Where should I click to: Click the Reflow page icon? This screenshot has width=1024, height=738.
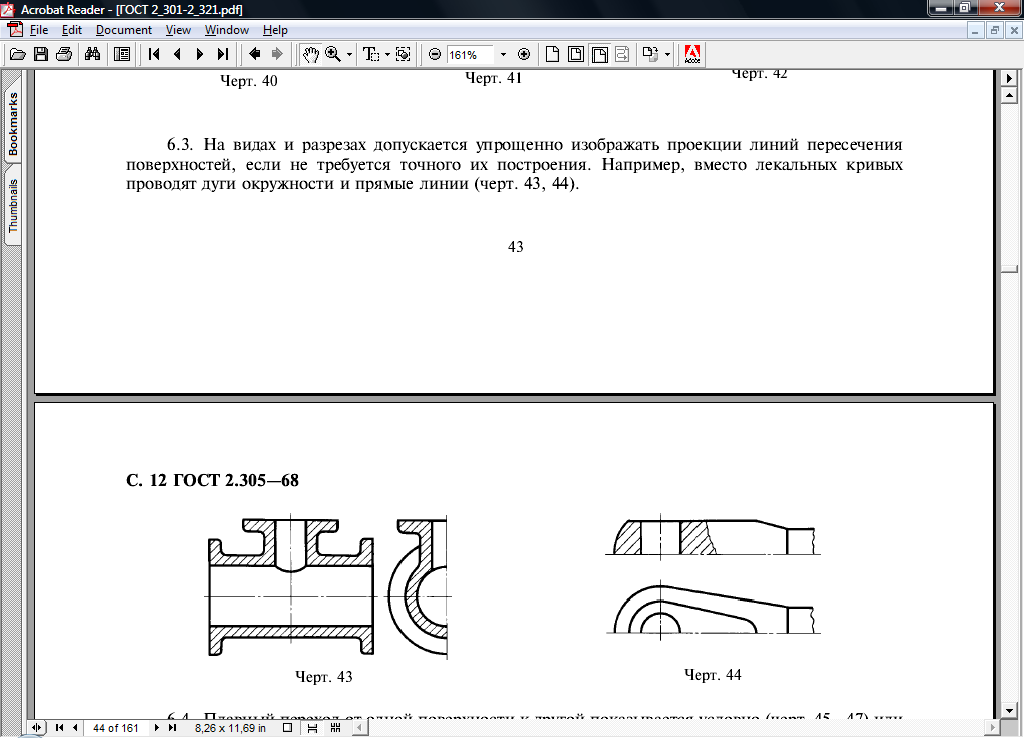coord(622,55)
